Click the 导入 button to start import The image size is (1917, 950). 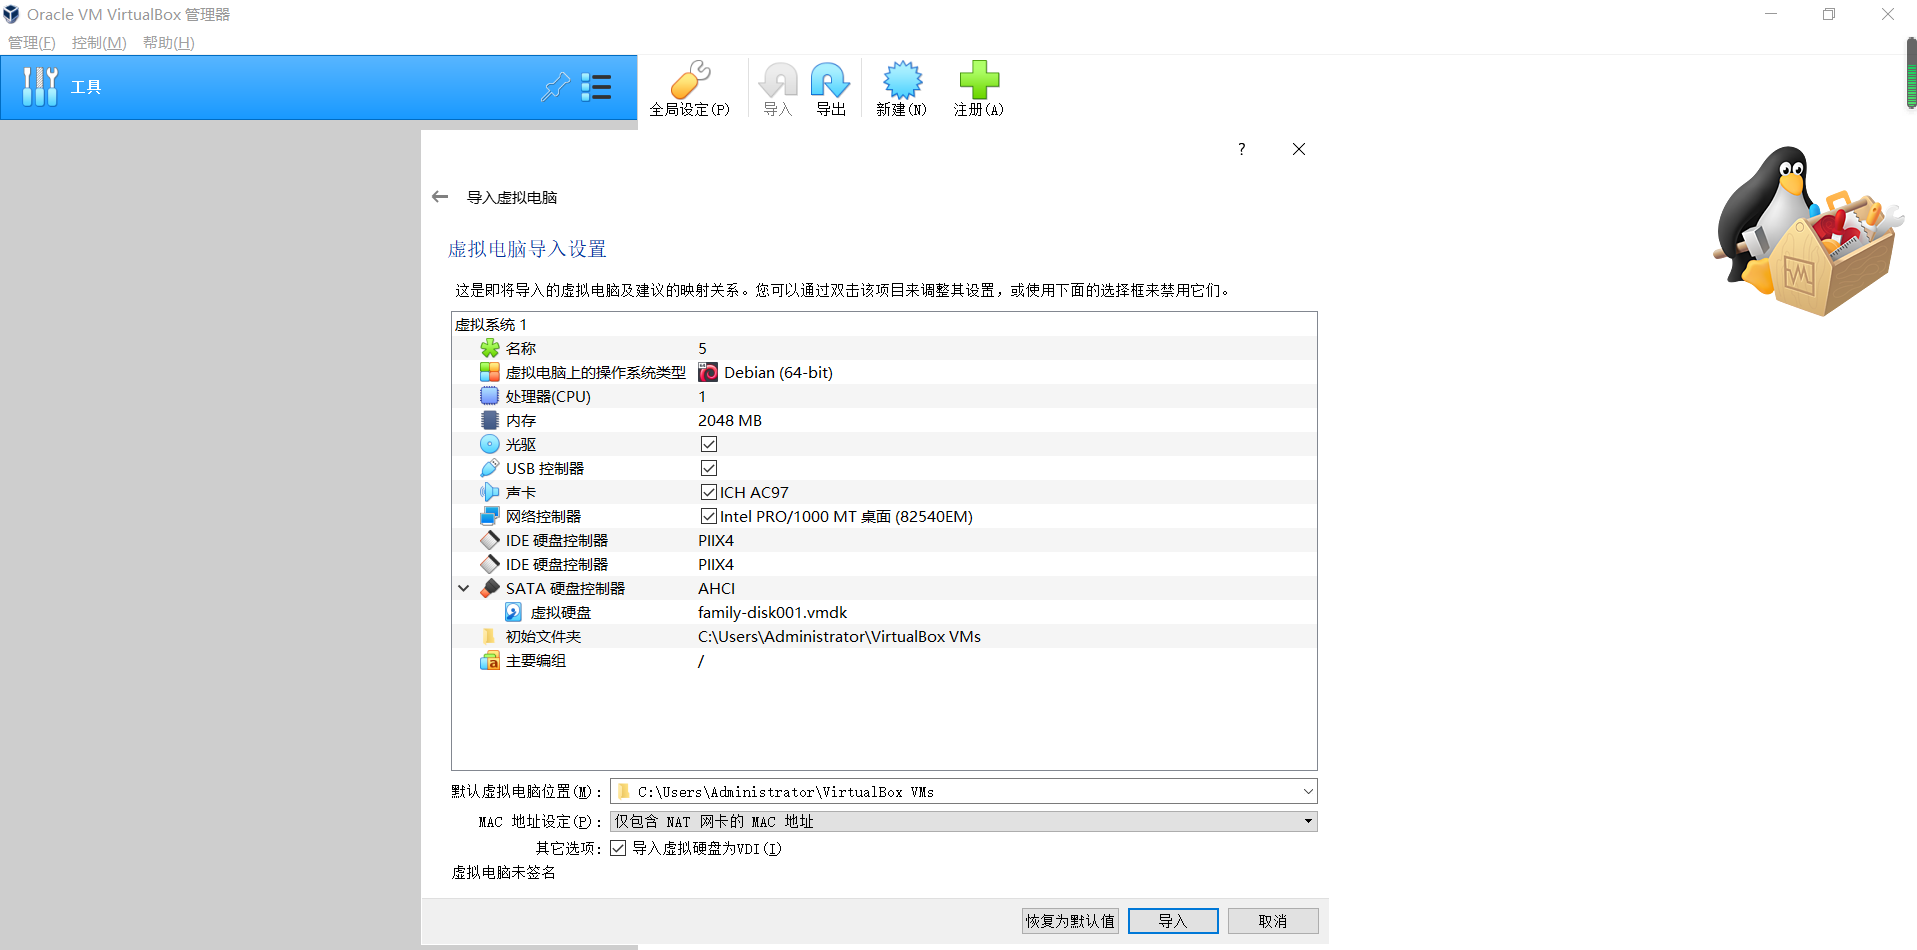coord(1173,921)
